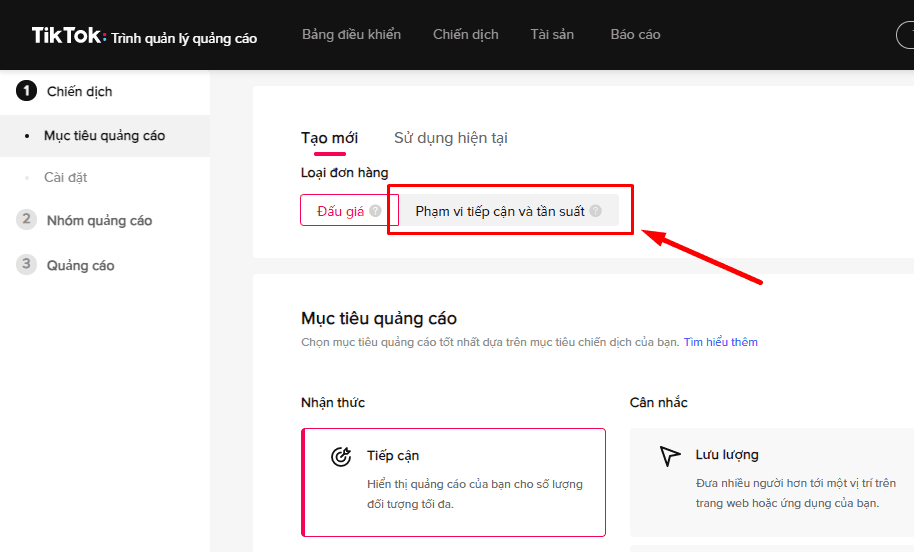
Task: Go to Cài đặt in sidebar
Action: point(66,177)
